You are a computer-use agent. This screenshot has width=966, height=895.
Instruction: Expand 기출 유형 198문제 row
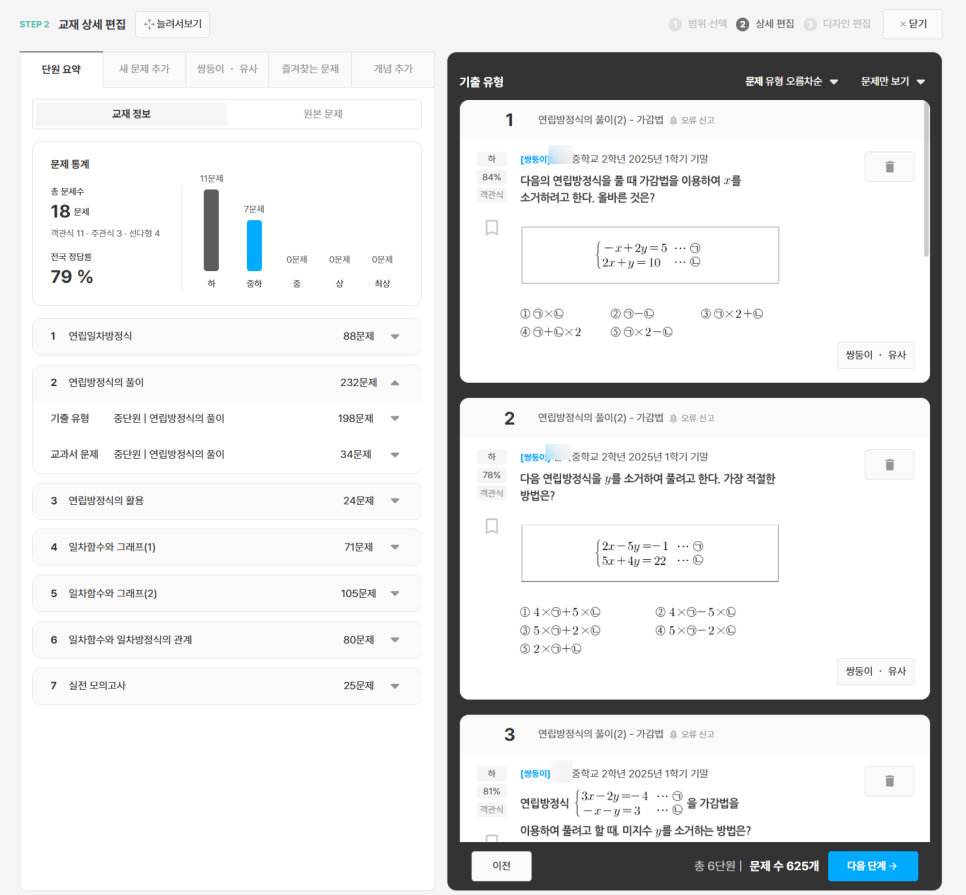227,418
